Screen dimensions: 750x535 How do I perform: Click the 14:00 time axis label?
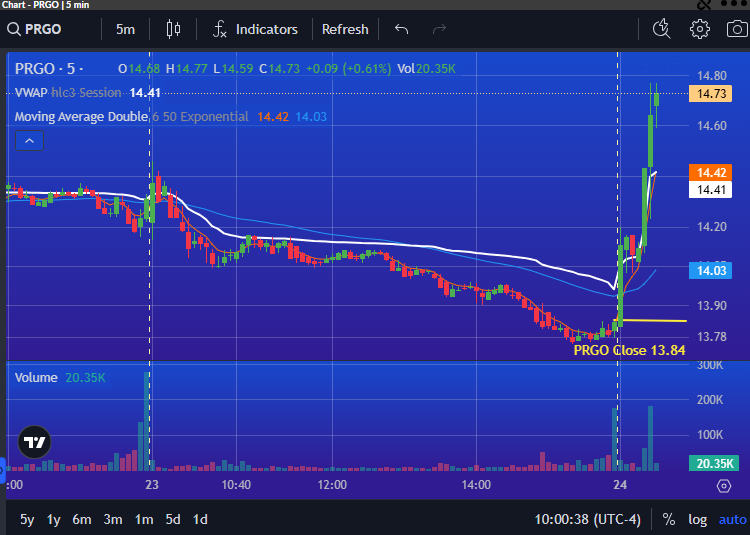[476, 485]
